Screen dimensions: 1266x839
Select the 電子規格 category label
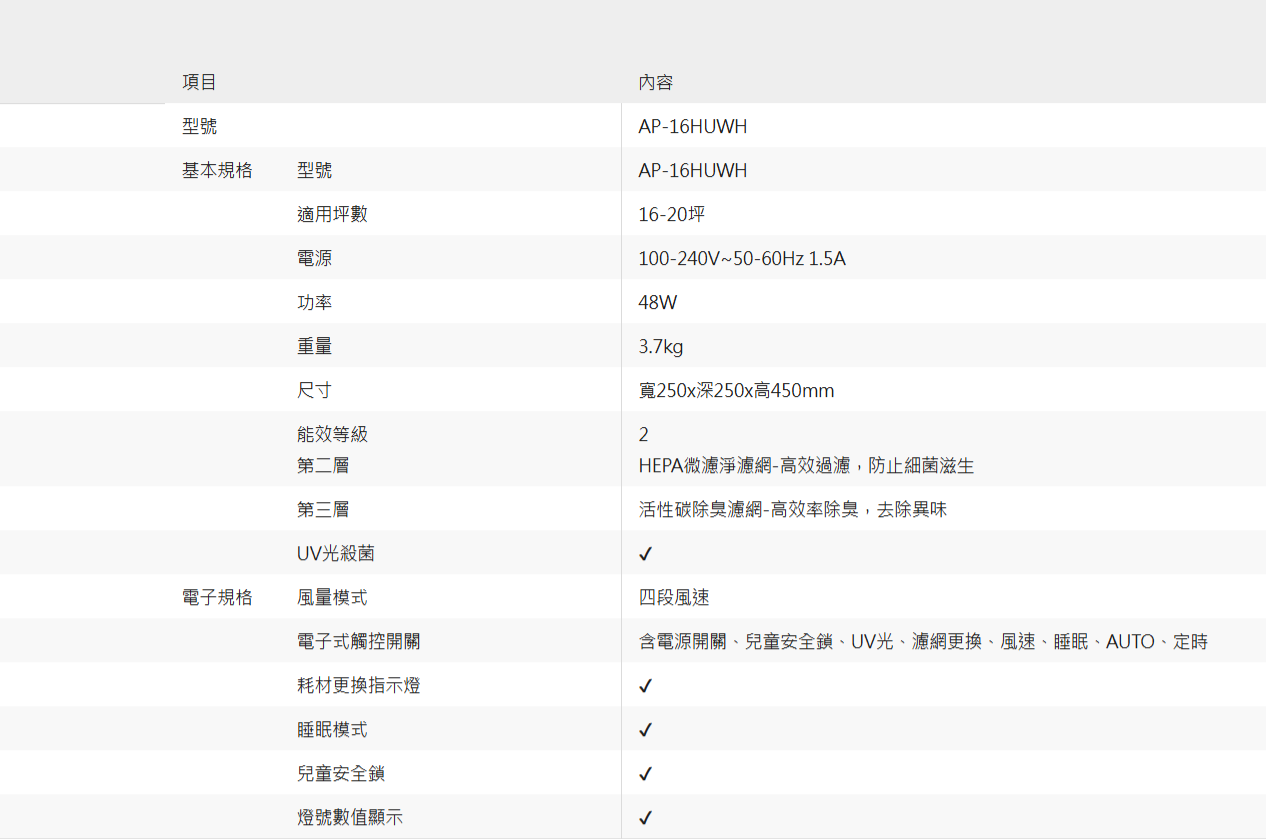coord(217,598)
